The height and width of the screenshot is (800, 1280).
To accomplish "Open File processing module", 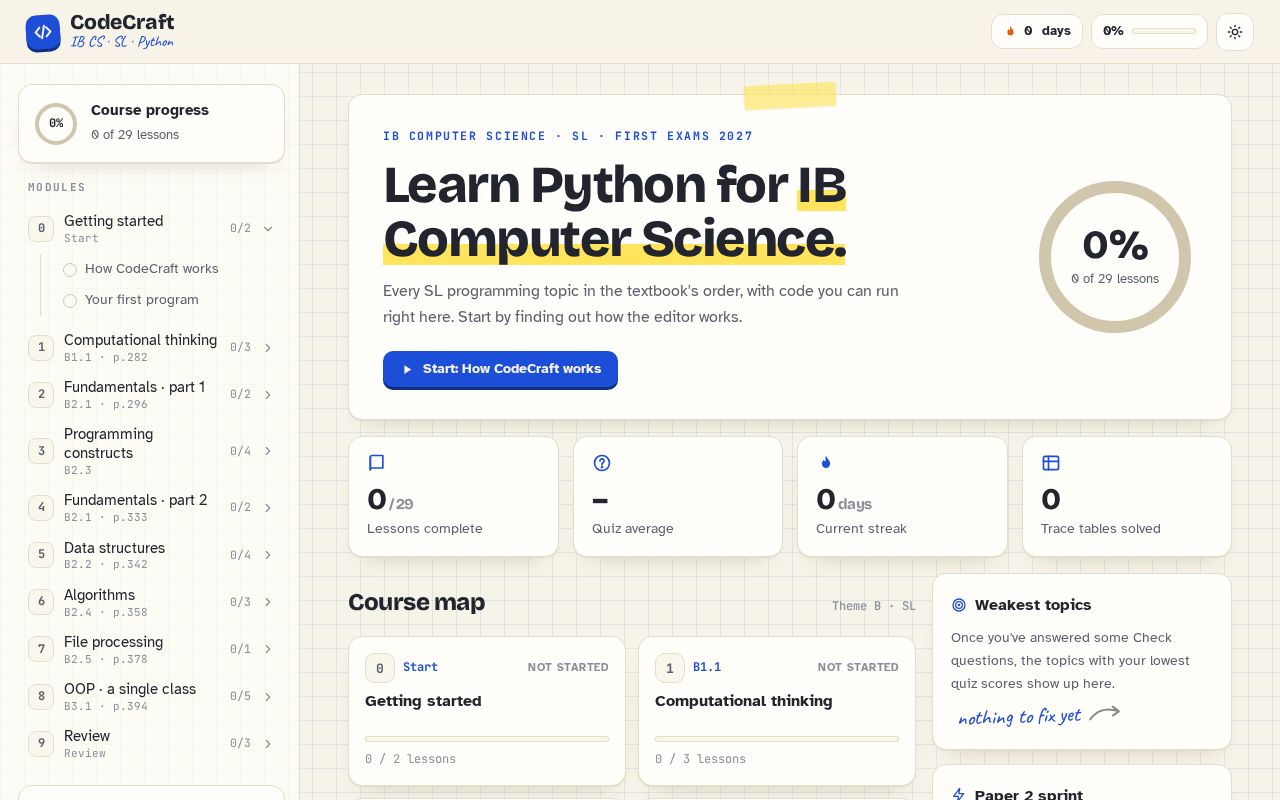I will 151,649.
